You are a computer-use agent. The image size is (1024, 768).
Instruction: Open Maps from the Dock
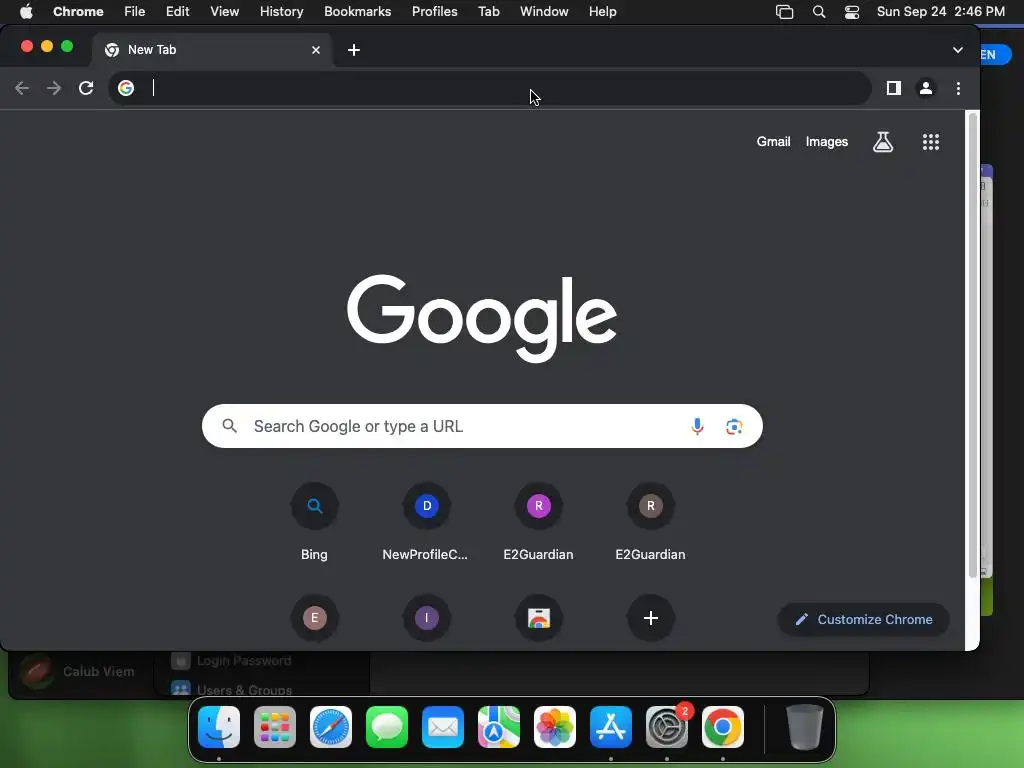[499, 727]
